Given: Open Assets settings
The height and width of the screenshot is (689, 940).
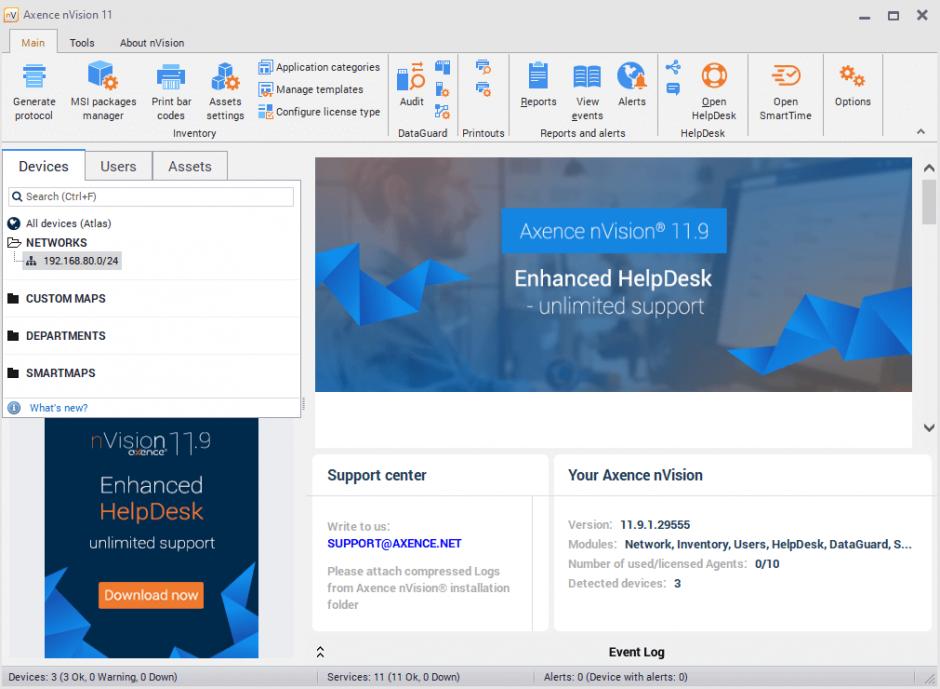Looking at the screenshot, I should 225,92.
